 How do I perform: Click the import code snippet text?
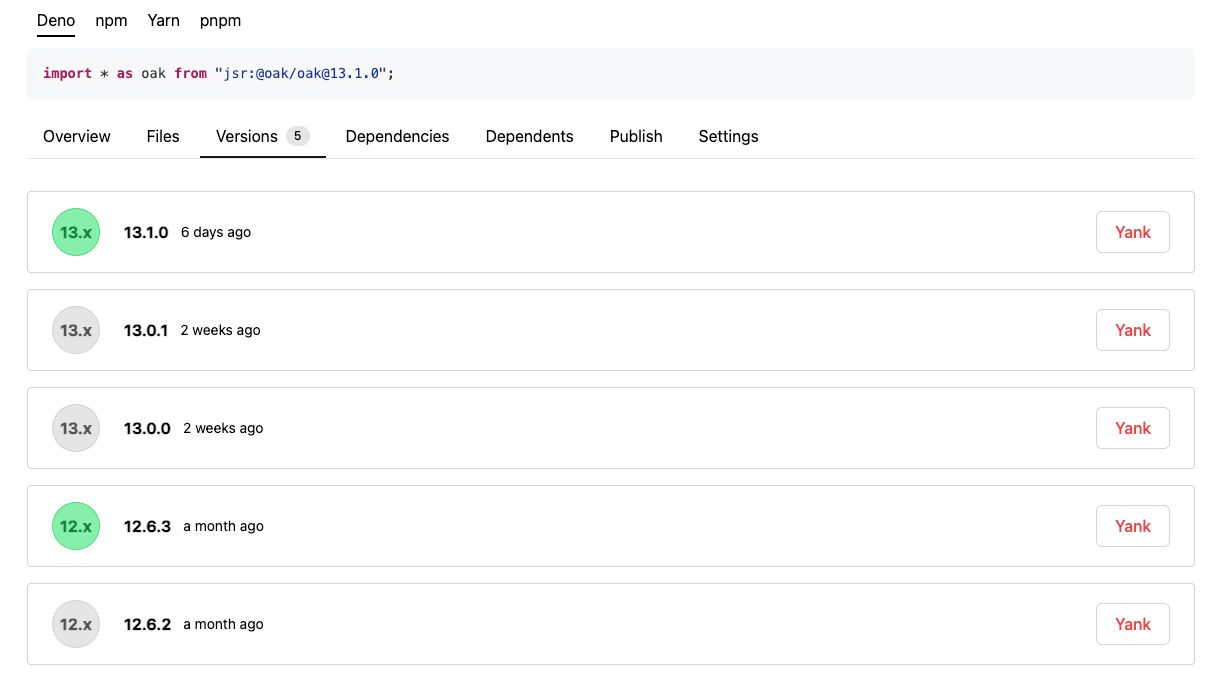point(219,74)
